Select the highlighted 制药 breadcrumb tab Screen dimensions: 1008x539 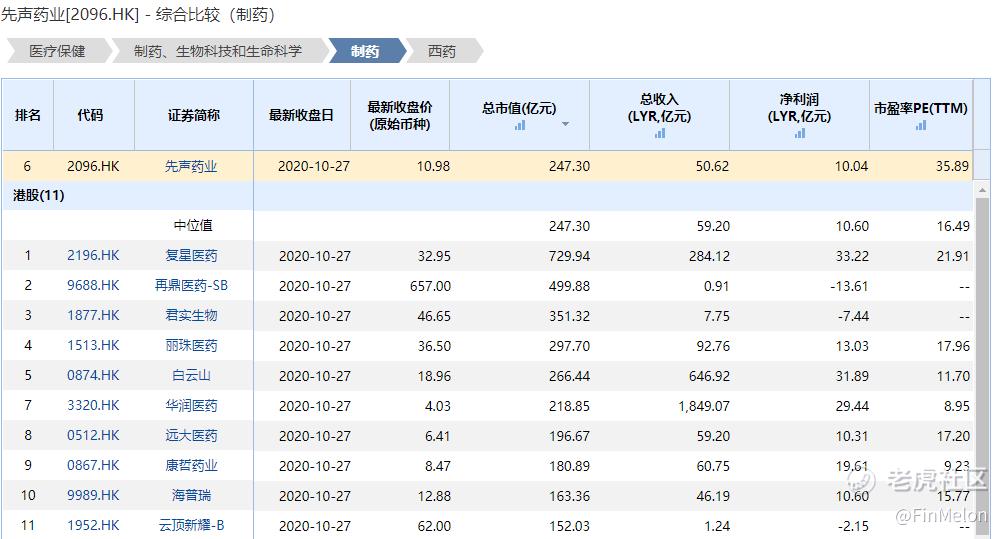[365, 51]
